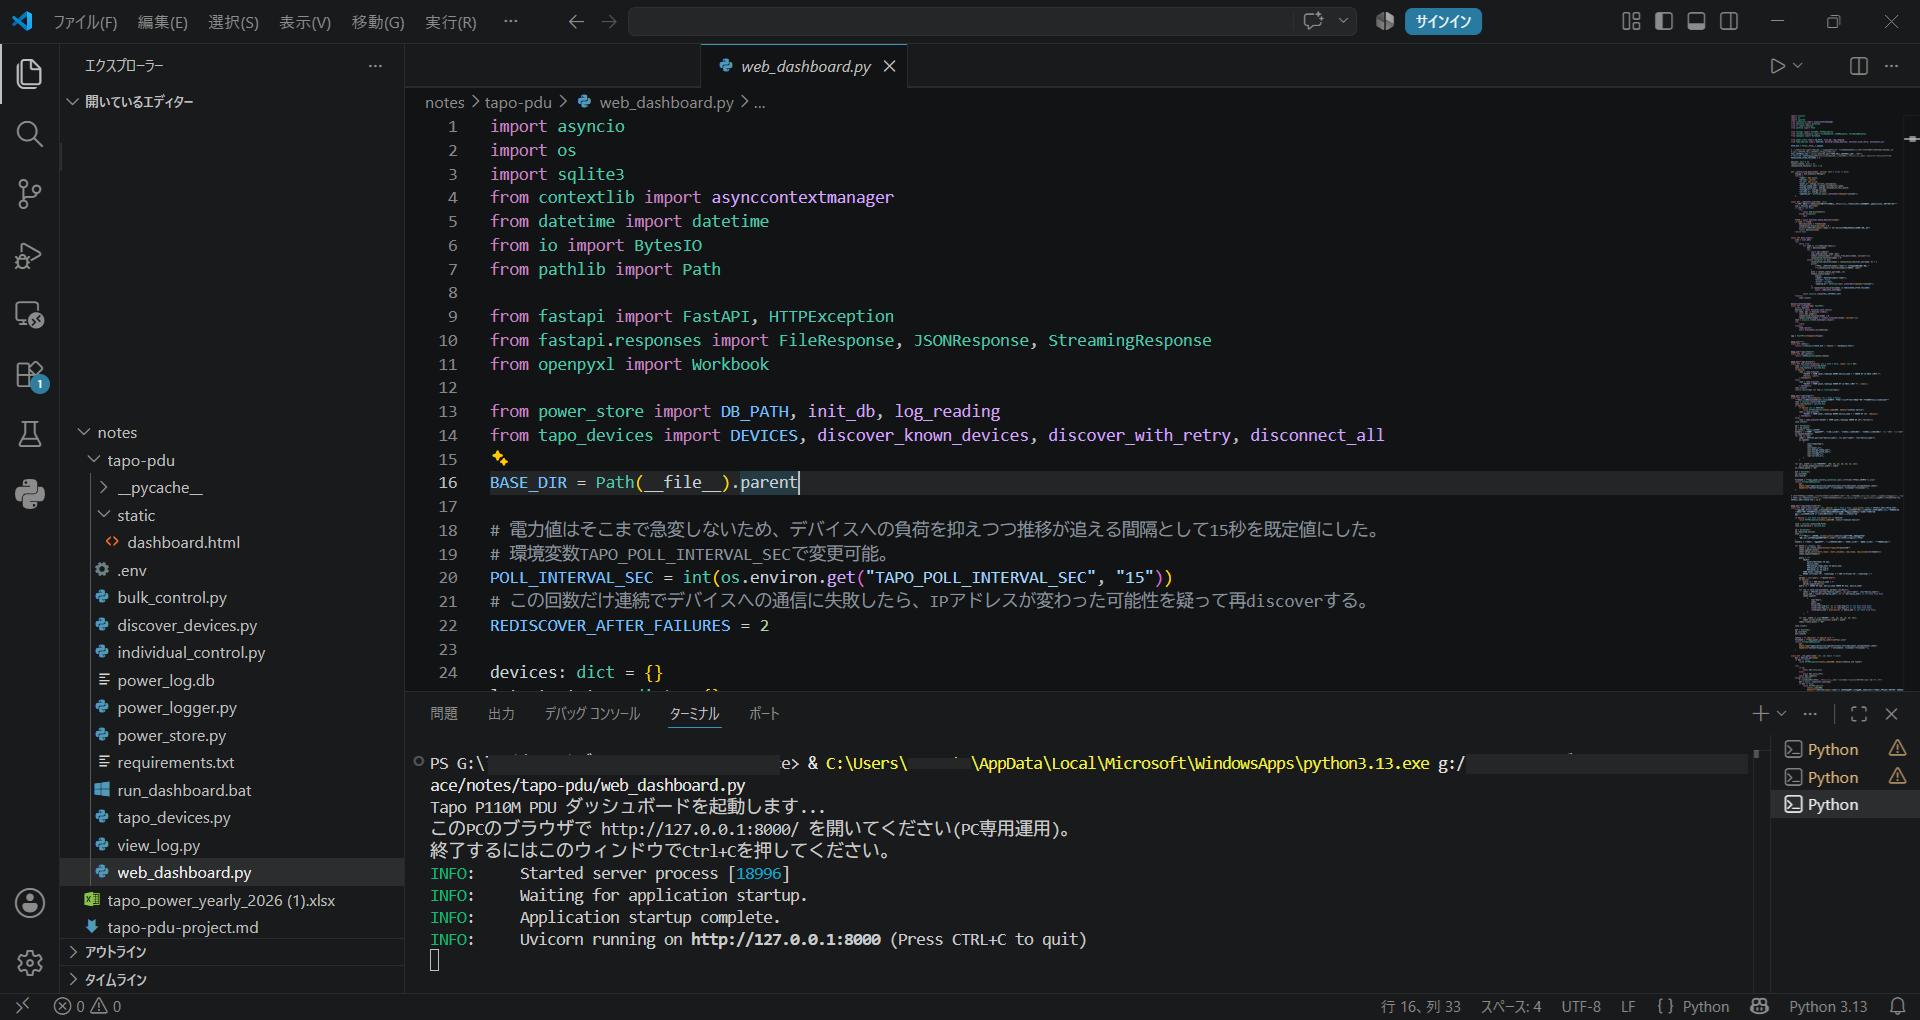Switch to the Ports panel tab
This screenshot has width=1920, height=1020.
764,714
